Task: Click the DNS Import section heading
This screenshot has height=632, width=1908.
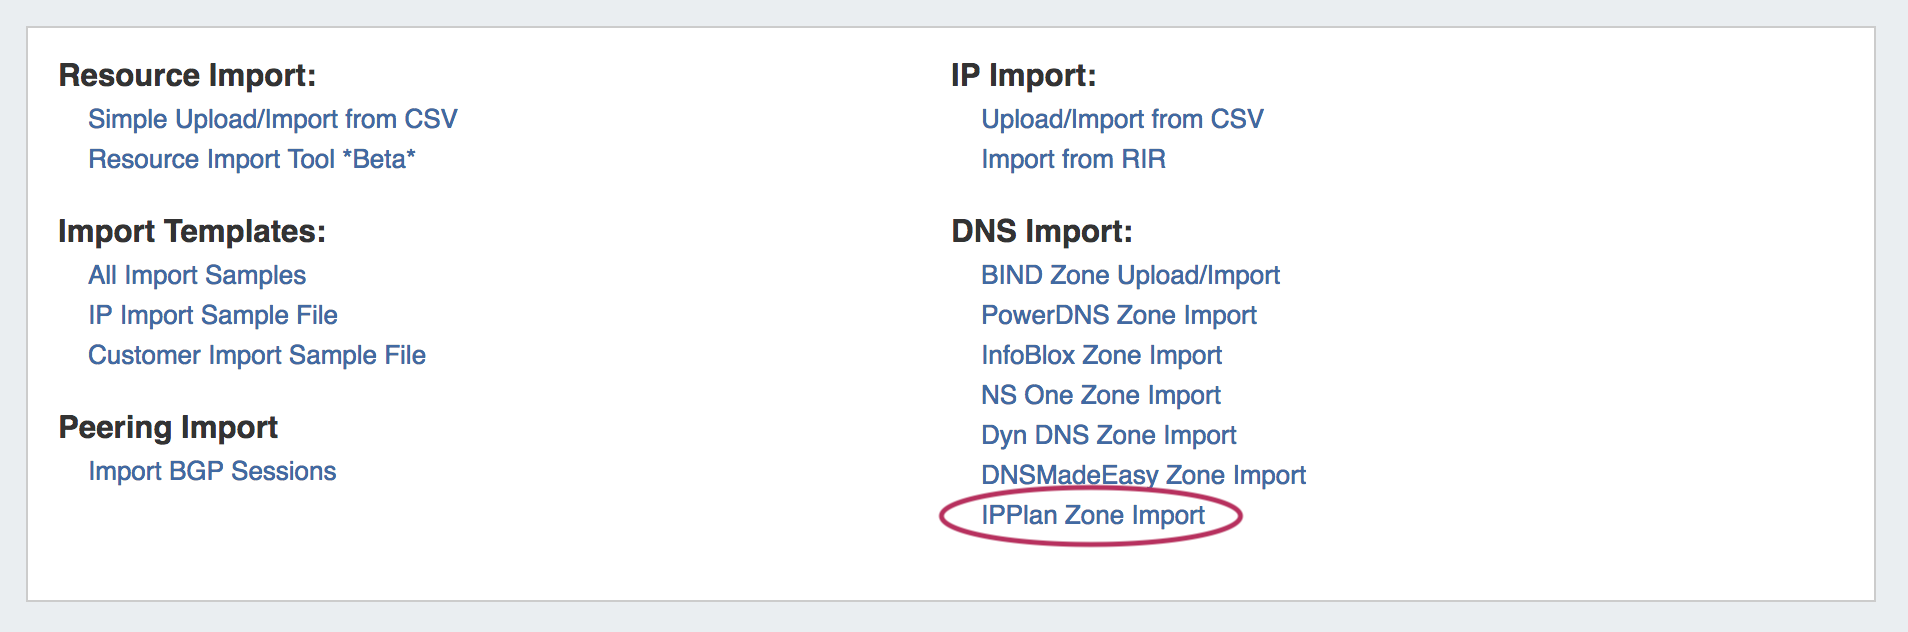Action: [1041, 231]
